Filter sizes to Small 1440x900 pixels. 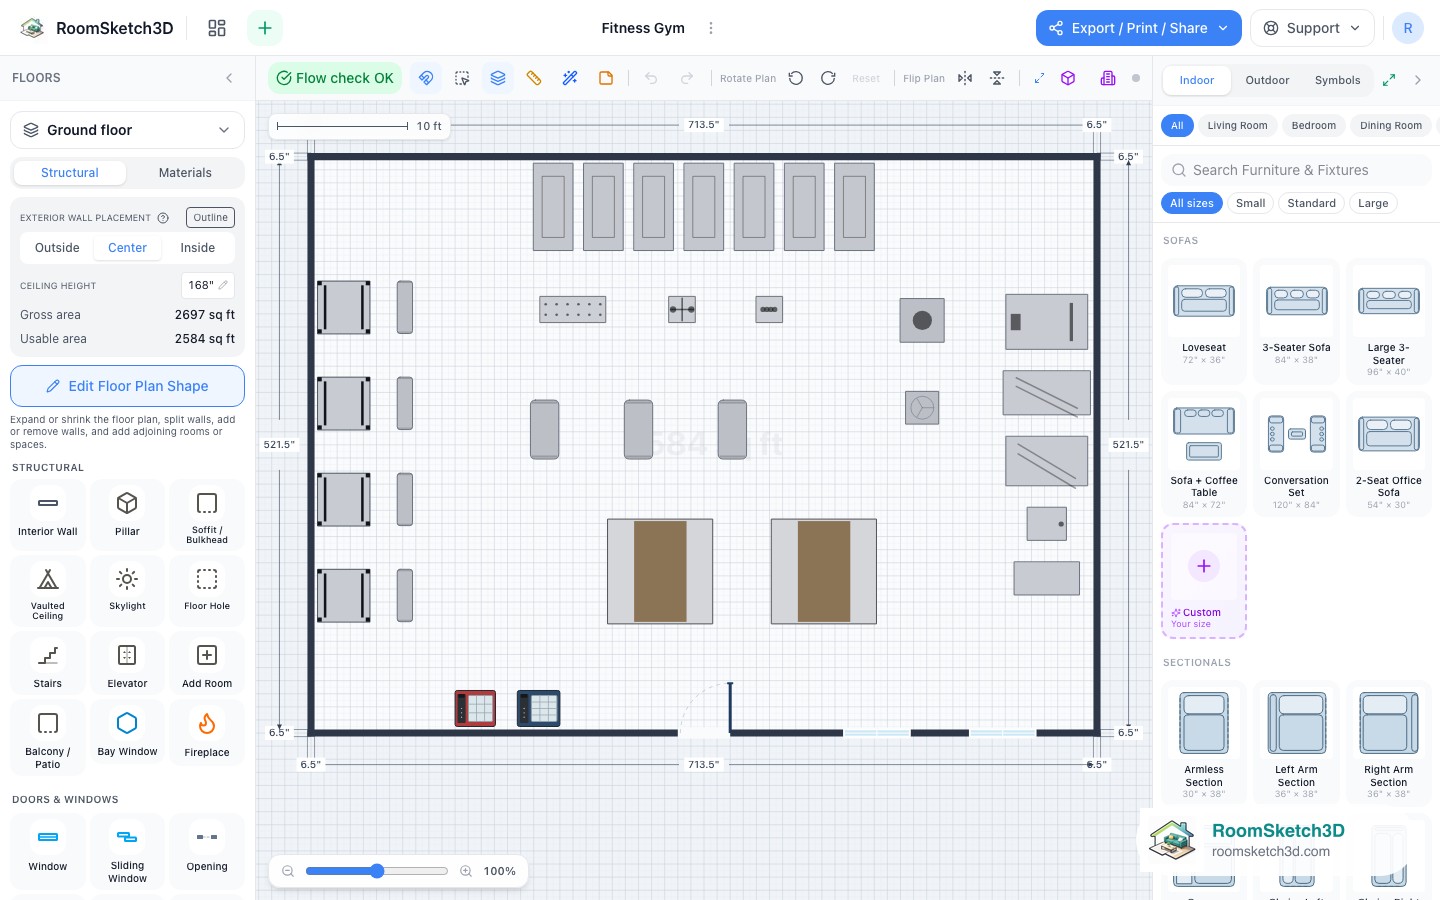pyautogui.click(x=1250, y=203)
